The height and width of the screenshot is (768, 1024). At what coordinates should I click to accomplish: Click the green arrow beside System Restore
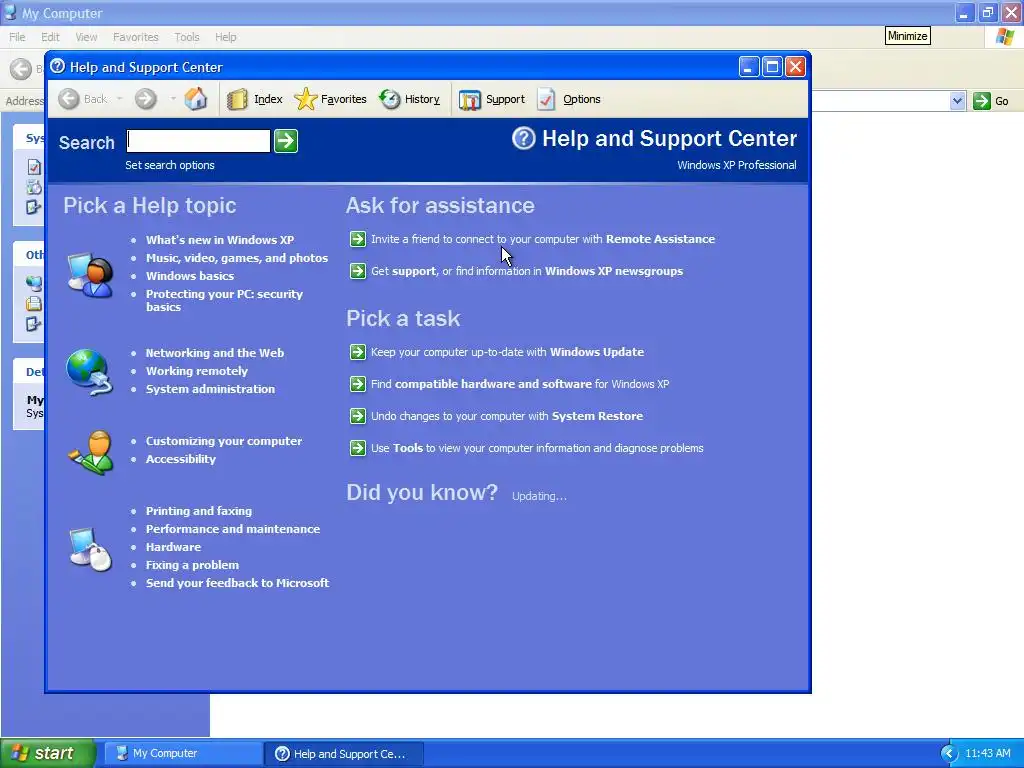coord(358,416)
